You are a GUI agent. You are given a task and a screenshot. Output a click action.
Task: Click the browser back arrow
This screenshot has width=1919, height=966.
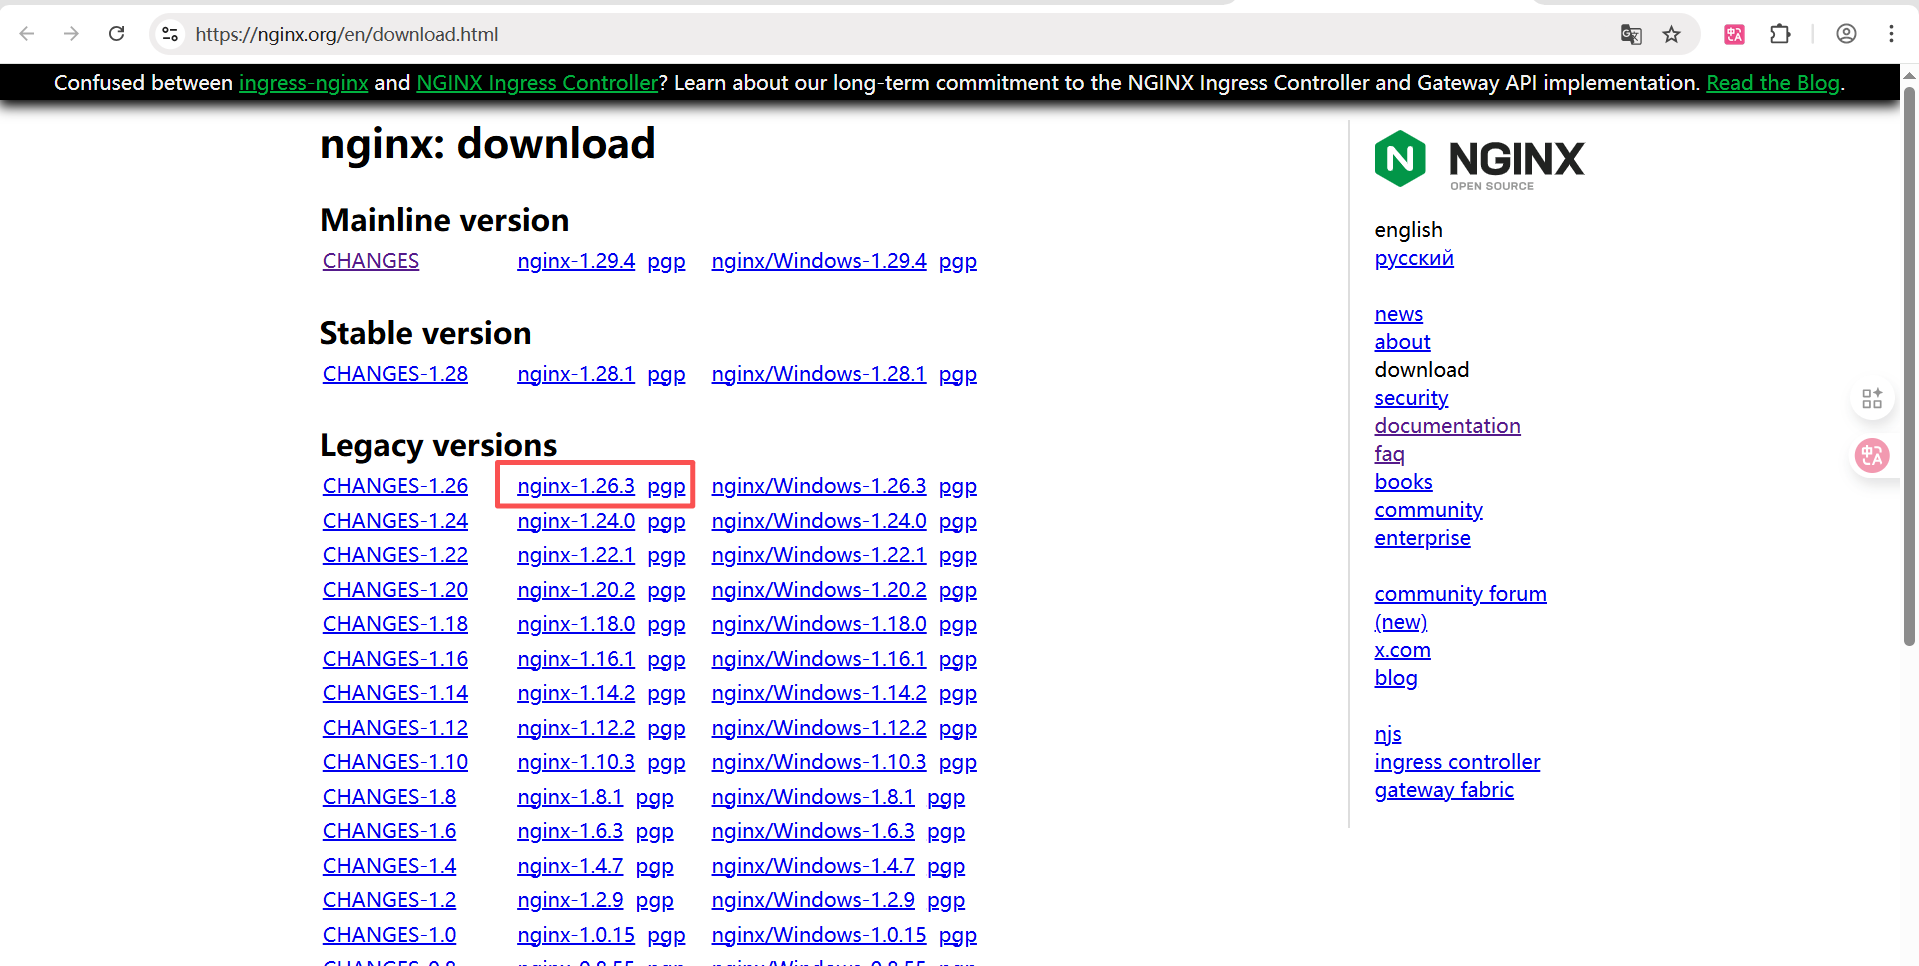[27, 34]
